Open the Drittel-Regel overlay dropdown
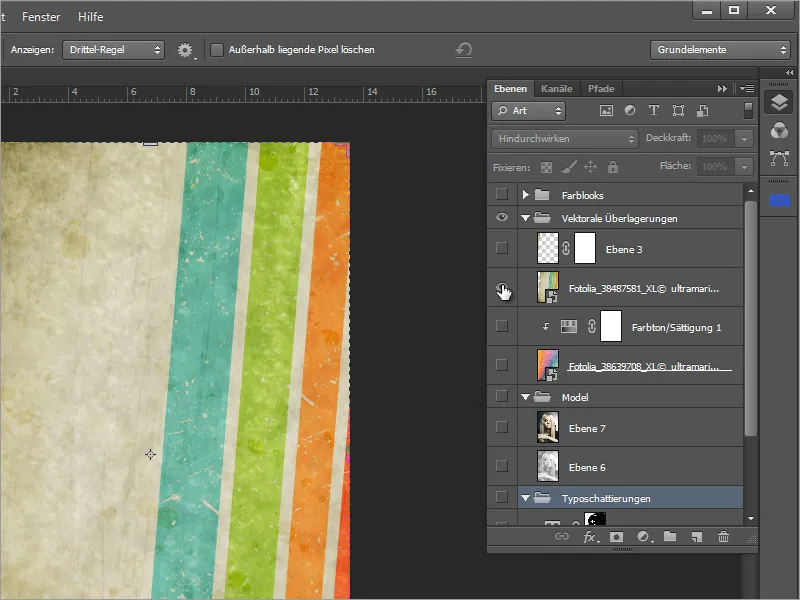800x600 pixels. 113,50
